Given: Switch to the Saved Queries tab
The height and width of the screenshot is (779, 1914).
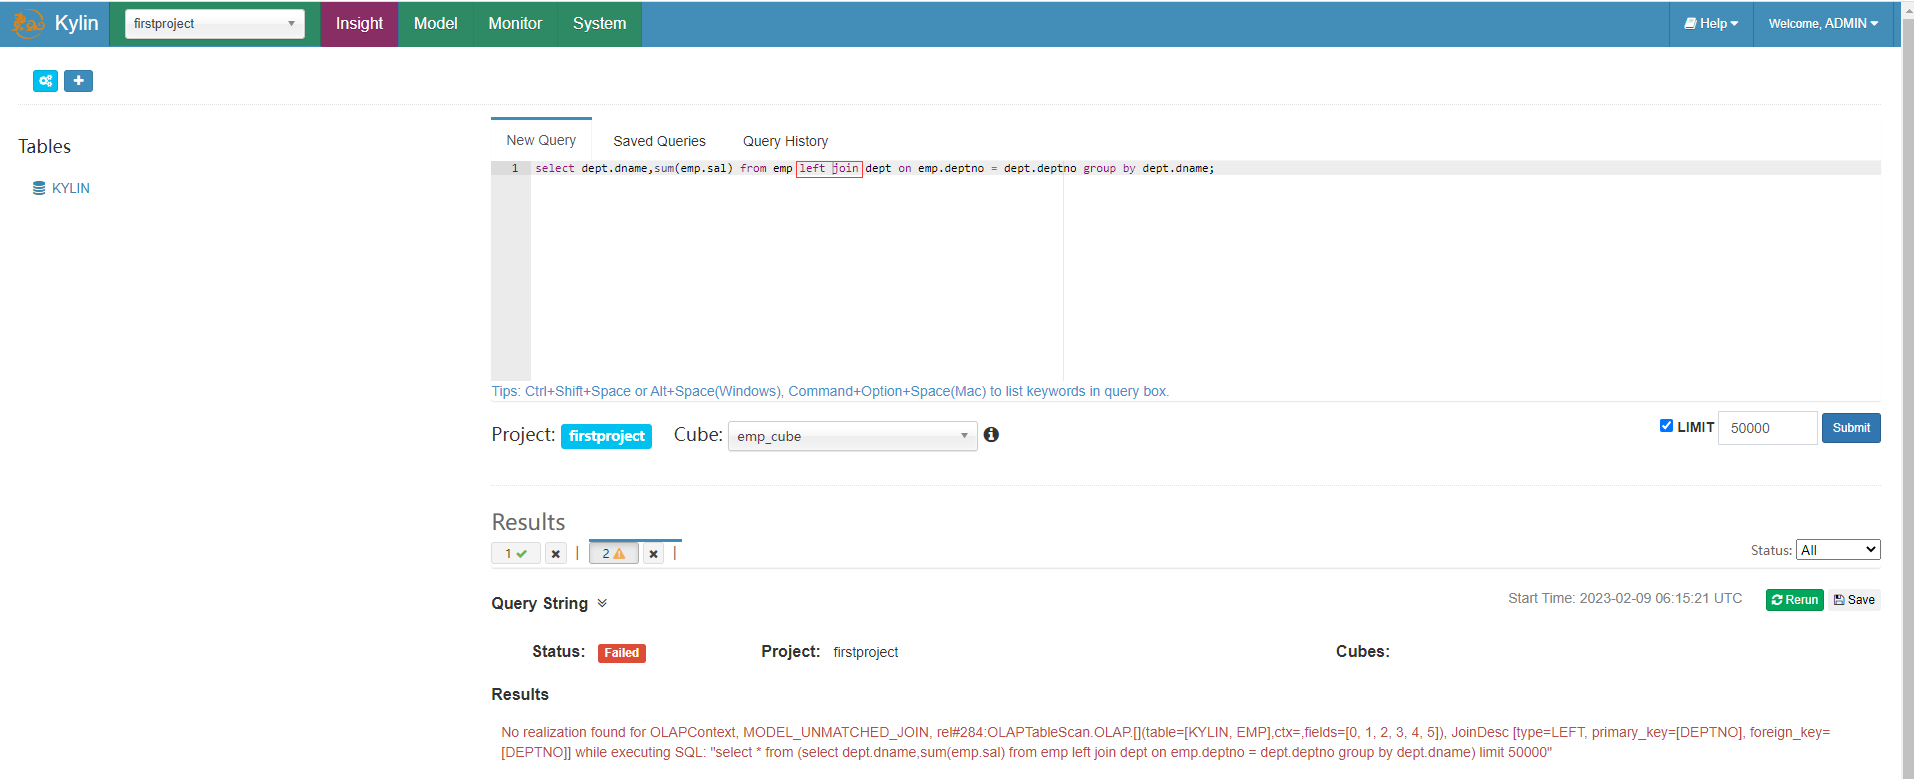Looking at the screenshot, I should (659, 141).
